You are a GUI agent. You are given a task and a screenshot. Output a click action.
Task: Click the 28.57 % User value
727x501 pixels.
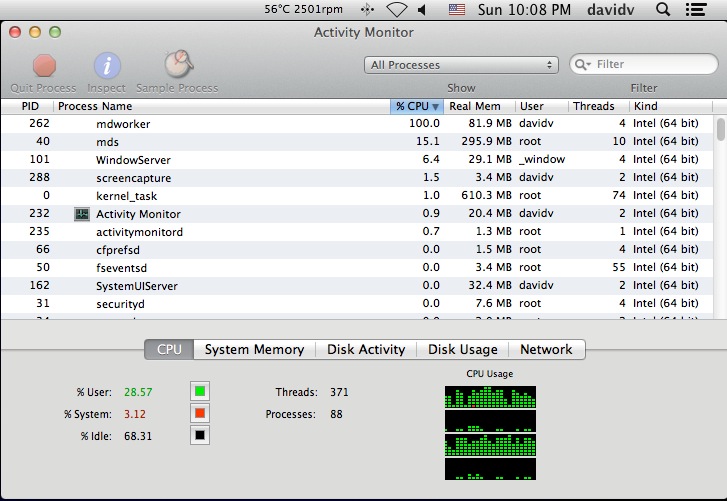point(138,392)
